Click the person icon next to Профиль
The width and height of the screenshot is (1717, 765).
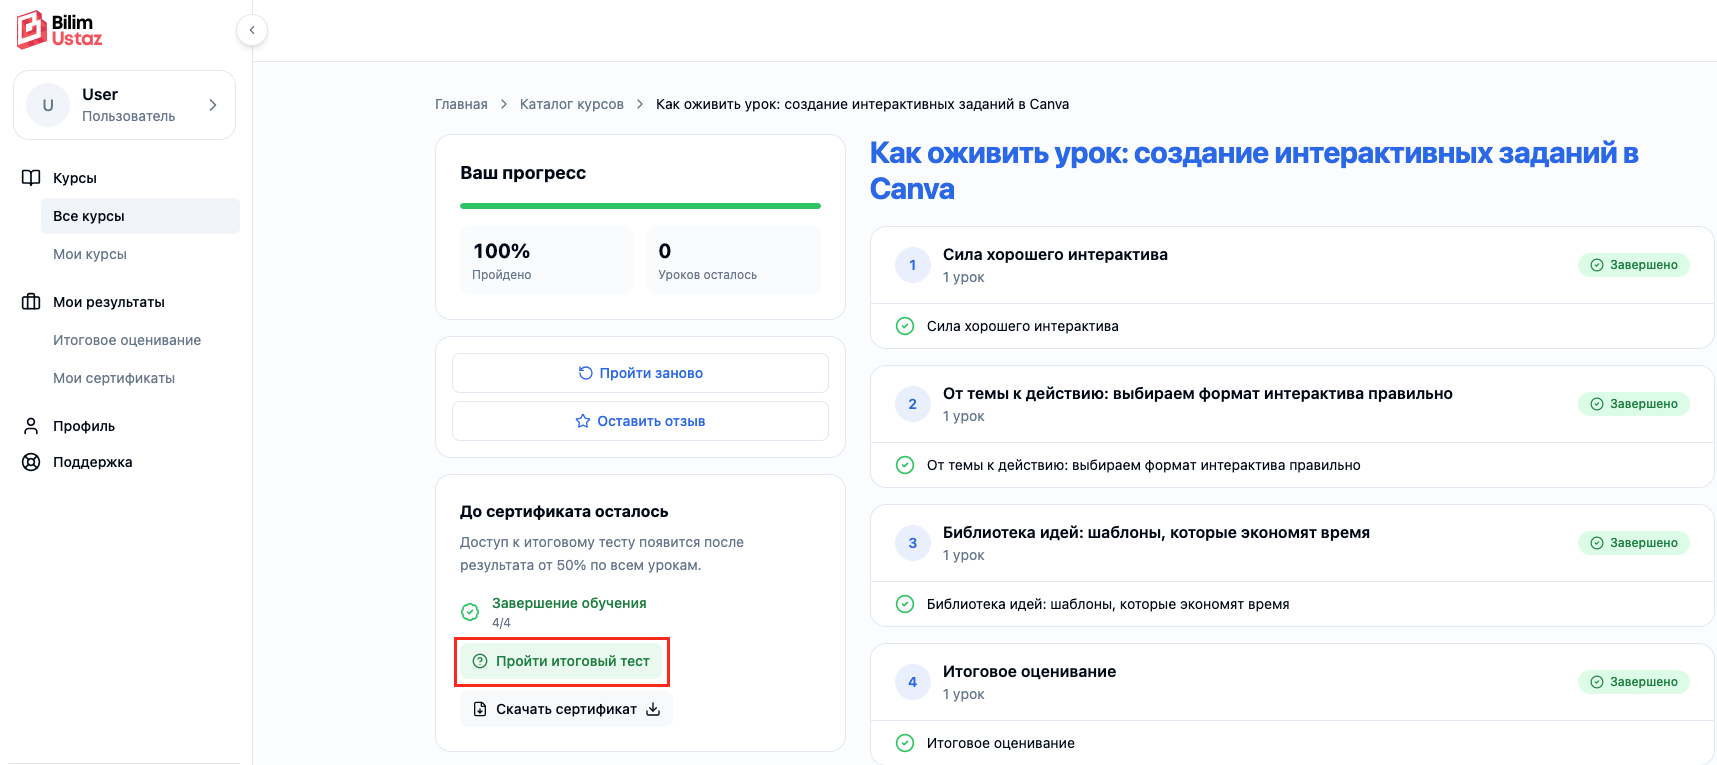[x=31, y=426]
